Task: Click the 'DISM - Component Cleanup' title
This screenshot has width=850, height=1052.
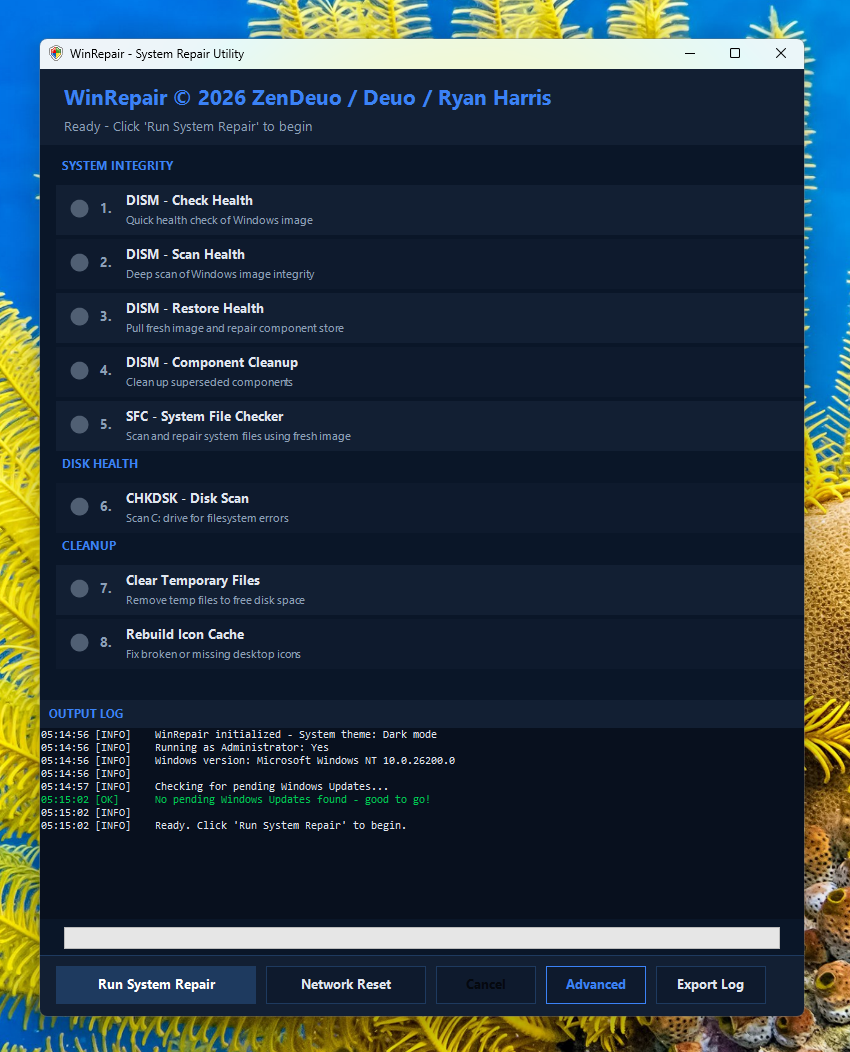Action: click(x=212, y=363)
